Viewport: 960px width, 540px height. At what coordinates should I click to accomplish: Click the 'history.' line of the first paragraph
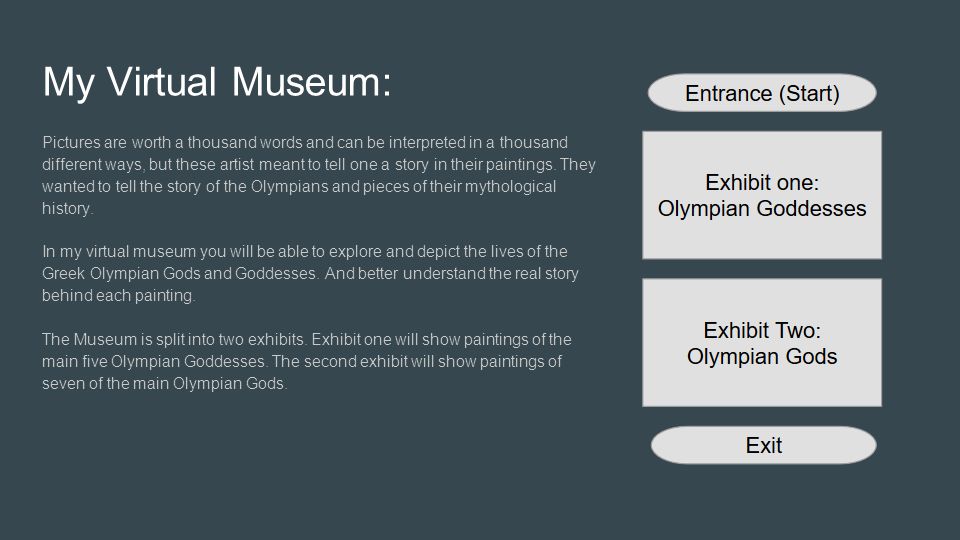(x=67, y=209)
